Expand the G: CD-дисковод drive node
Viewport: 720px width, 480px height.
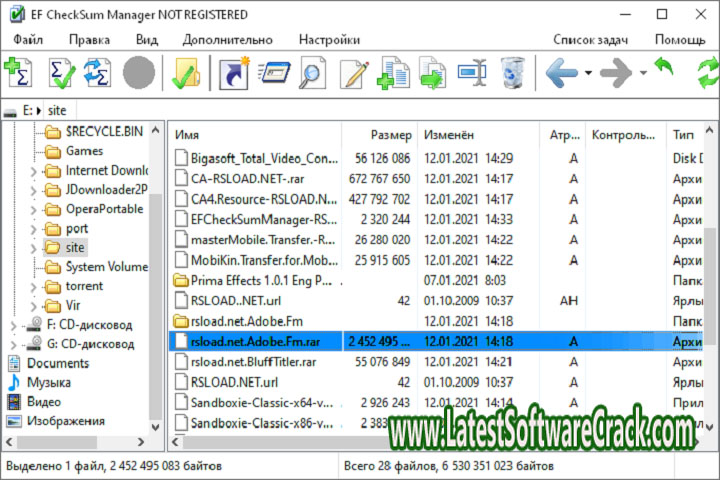(x=14, y=345)
